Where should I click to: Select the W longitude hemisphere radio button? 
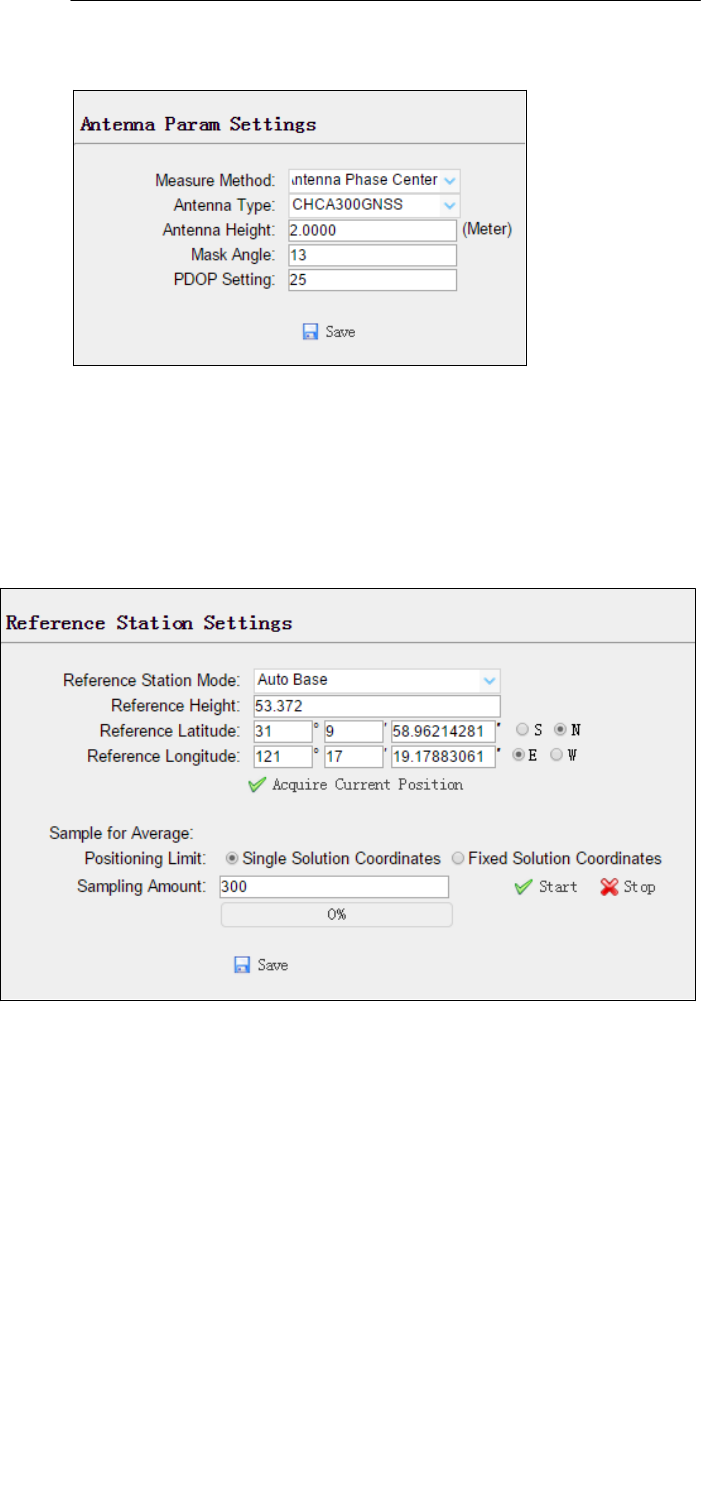(x=557, y=756)
